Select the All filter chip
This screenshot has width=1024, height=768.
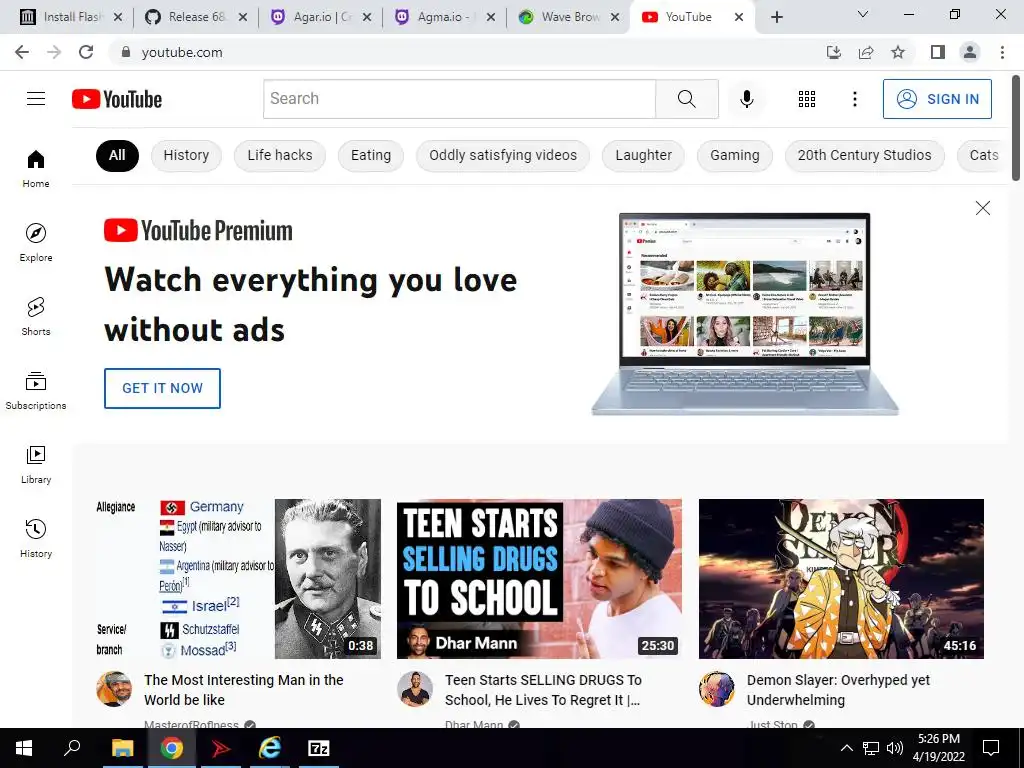[118, 155]
